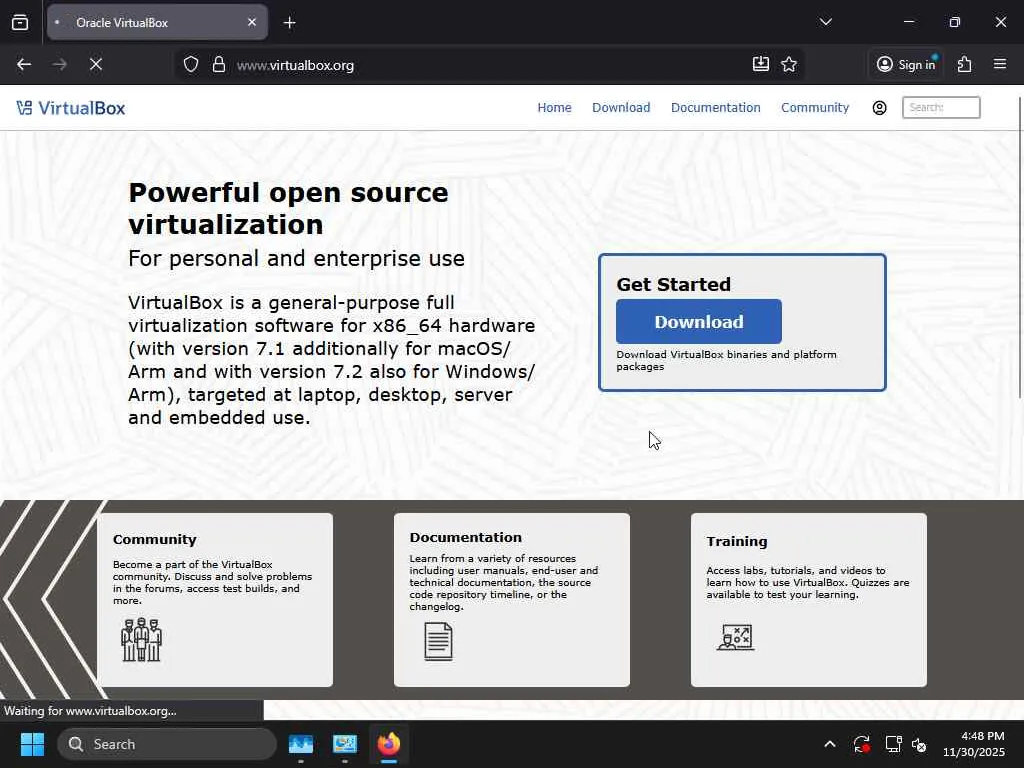
Task: Bookmark this page with the star icon
Action: tap(789, 64)
